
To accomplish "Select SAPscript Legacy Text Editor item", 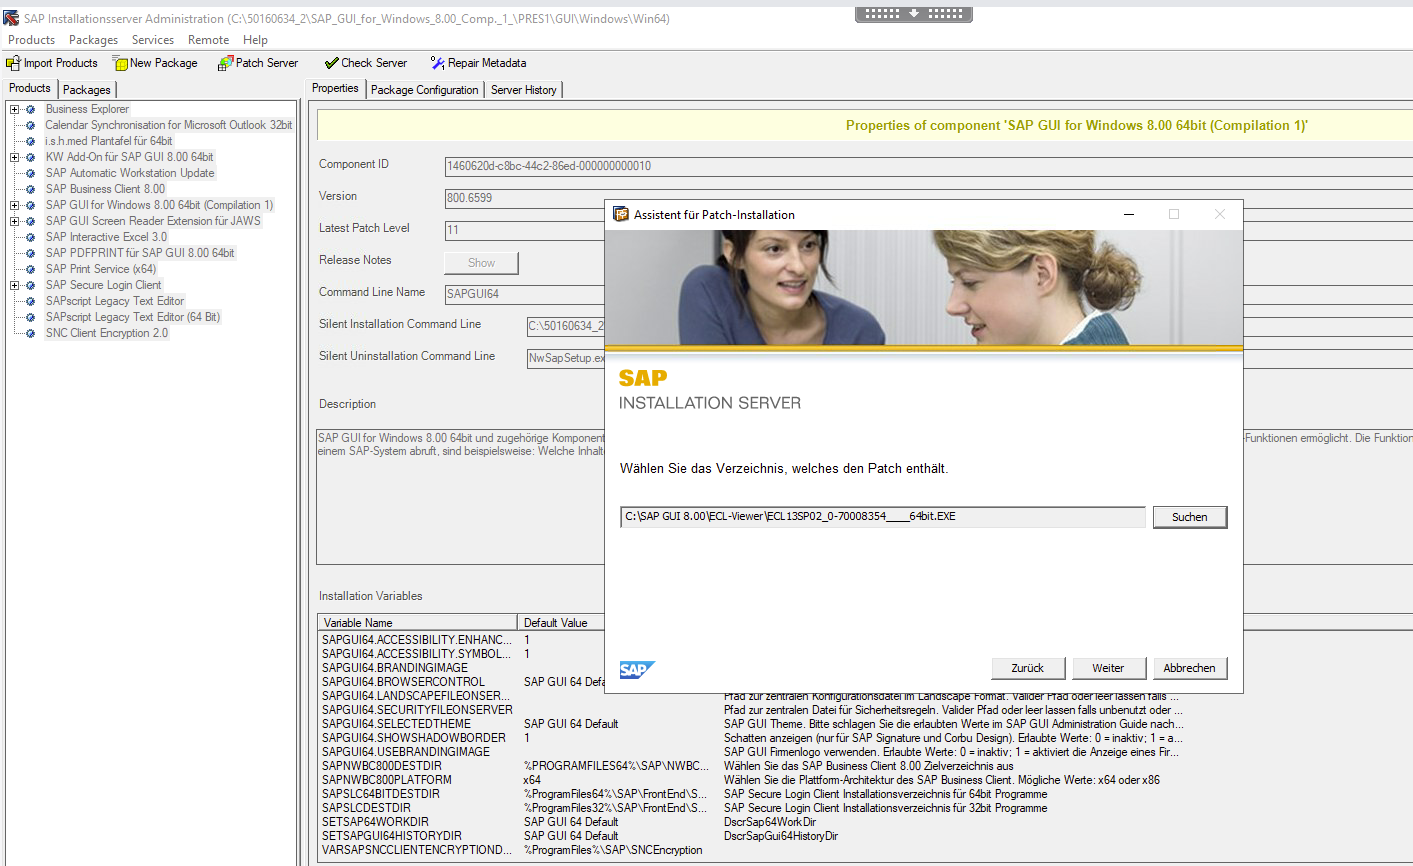I will tap(115, 301).
